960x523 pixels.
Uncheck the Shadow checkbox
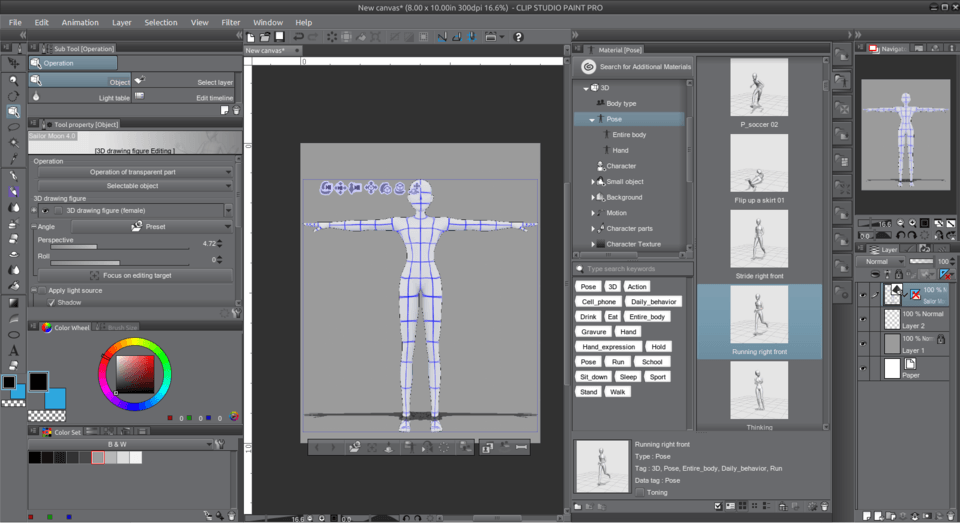point(52,302)
